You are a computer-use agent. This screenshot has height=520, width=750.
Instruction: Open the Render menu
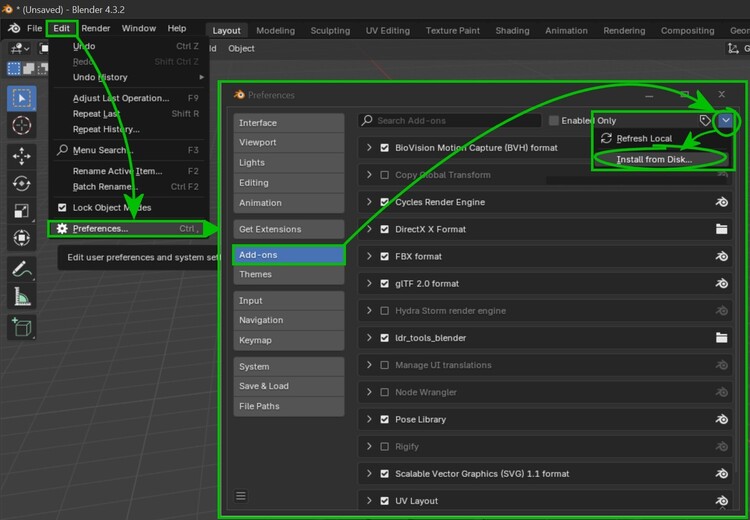click(96, 28)
